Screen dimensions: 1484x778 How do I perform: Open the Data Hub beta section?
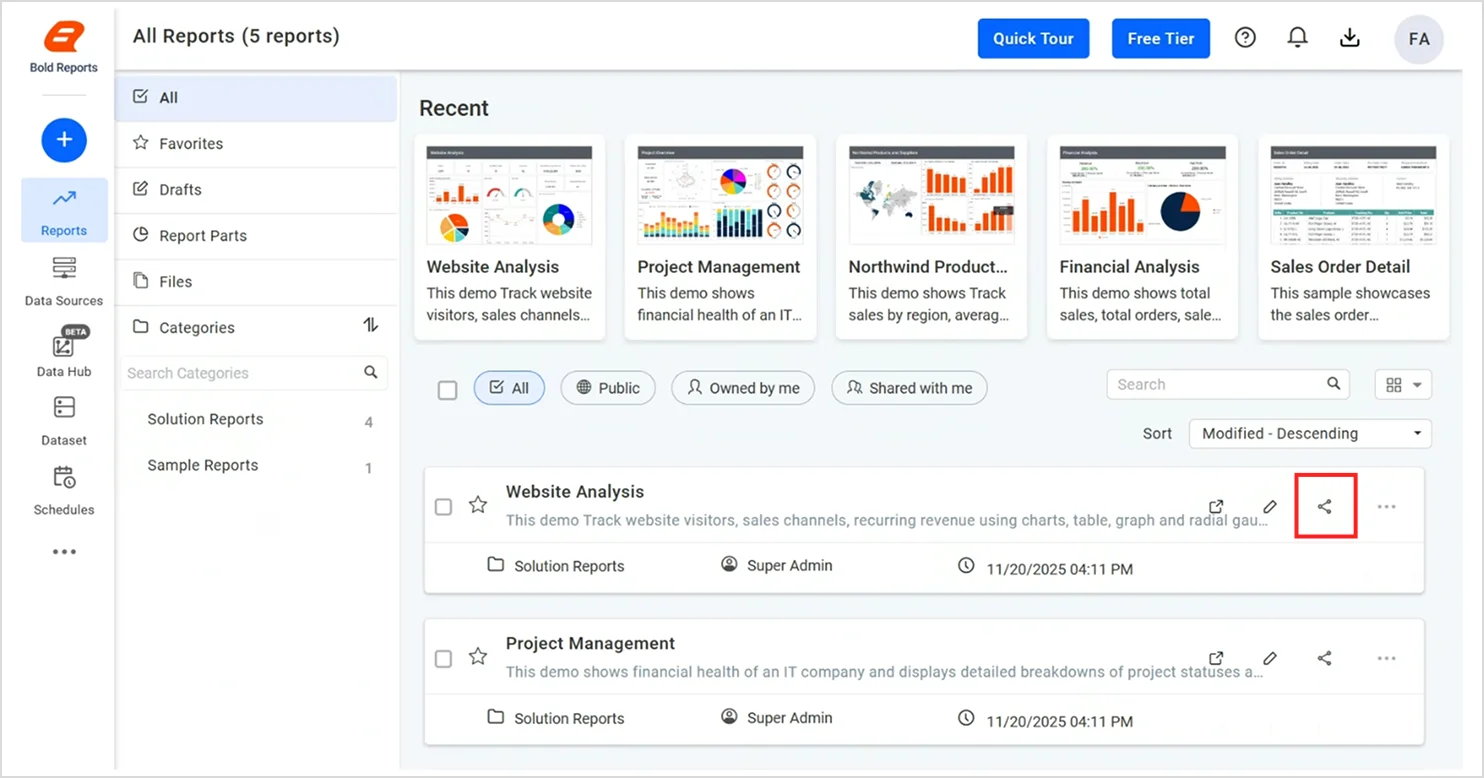point(64,352)
